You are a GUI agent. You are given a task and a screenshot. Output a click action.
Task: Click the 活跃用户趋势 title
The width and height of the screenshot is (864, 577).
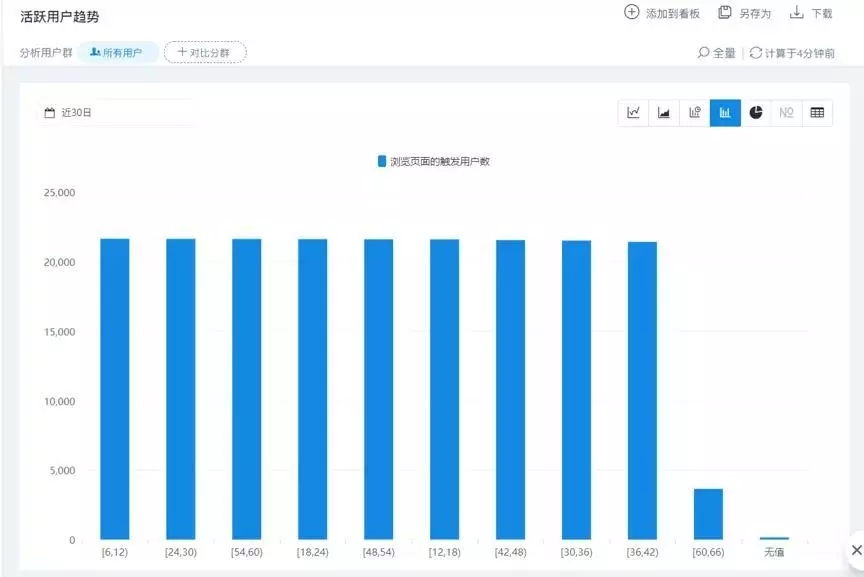60,17
